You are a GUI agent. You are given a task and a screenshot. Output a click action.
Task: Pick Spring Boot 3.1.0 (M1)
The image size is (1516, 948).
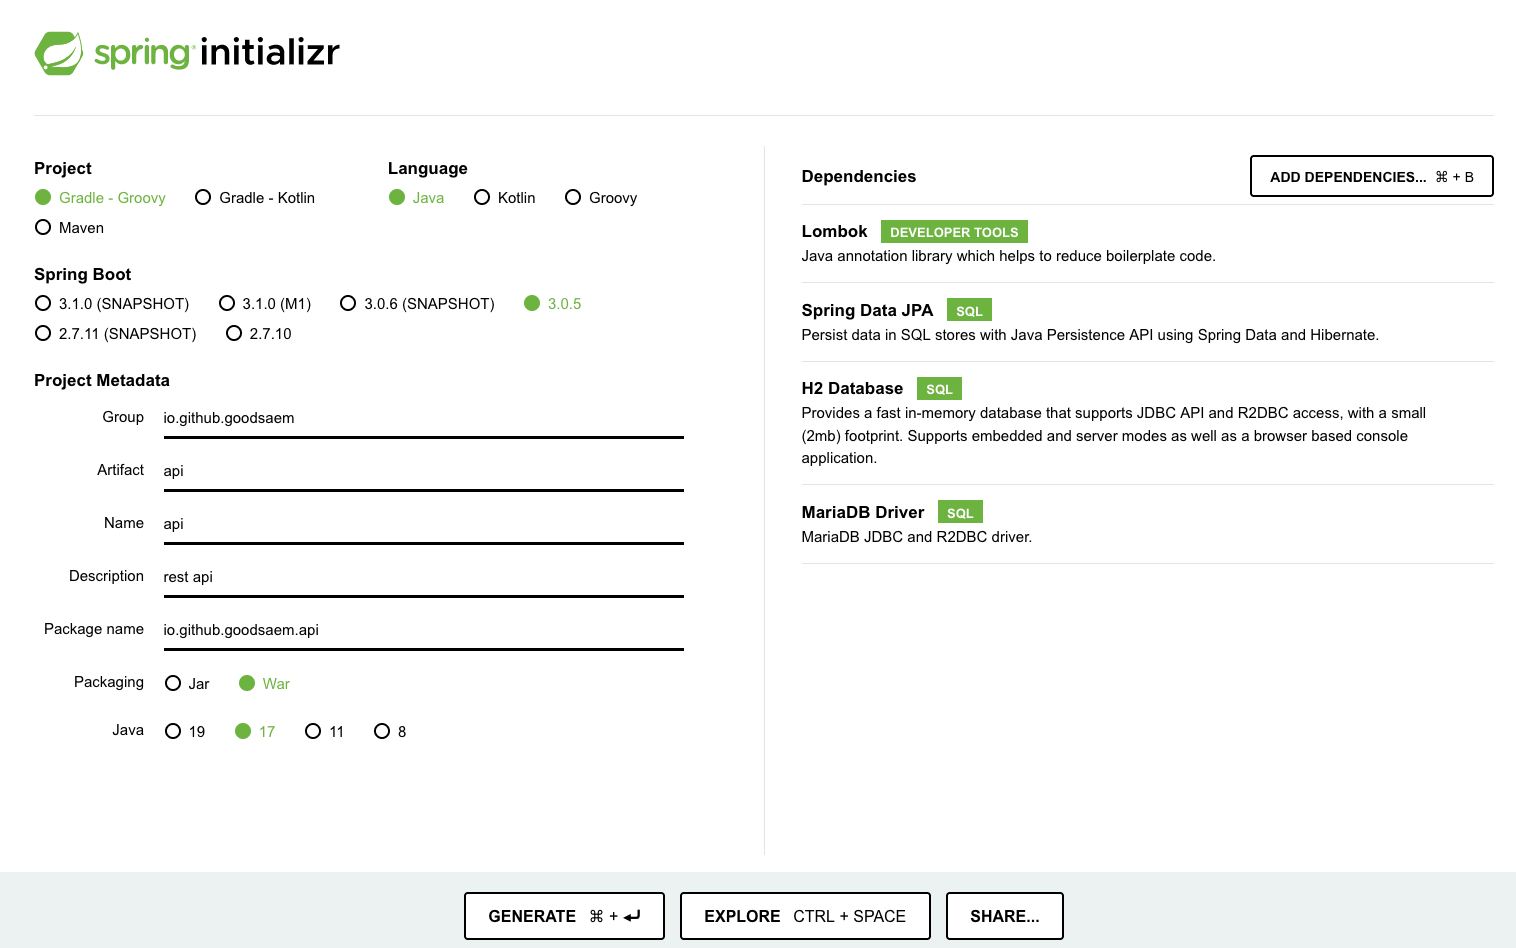point(265,304)
